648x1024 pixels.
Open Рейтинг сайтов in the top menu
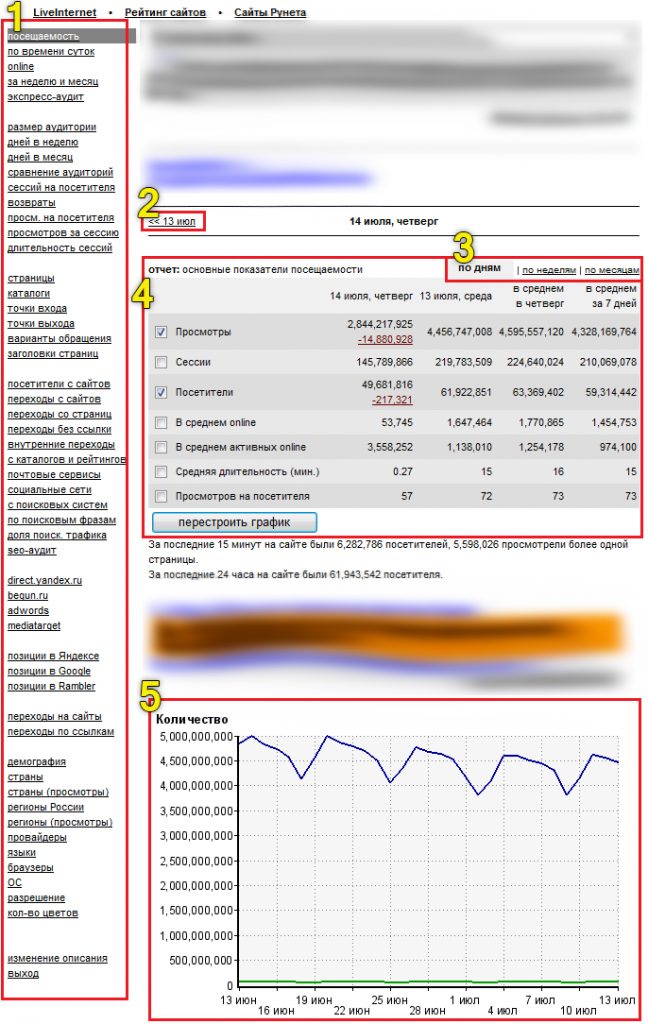coord(165,12)
